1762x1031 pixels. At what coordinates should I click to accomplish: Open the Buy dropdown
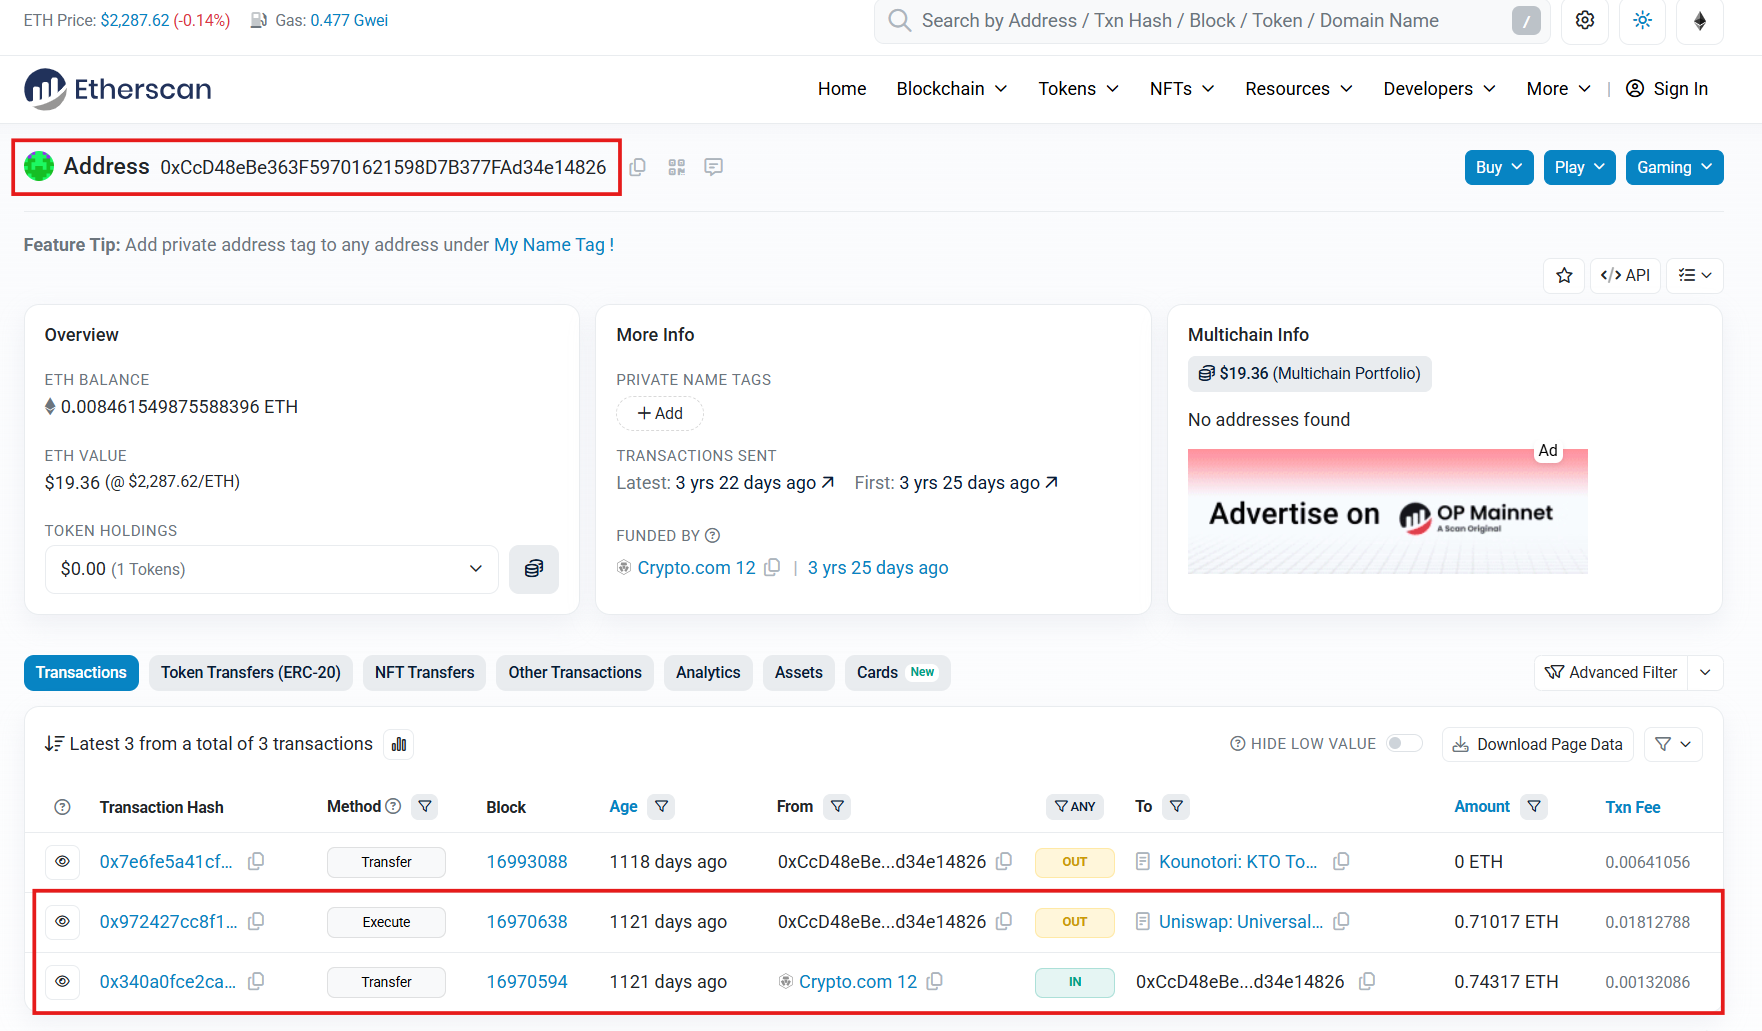click(x=1499, y=167)
